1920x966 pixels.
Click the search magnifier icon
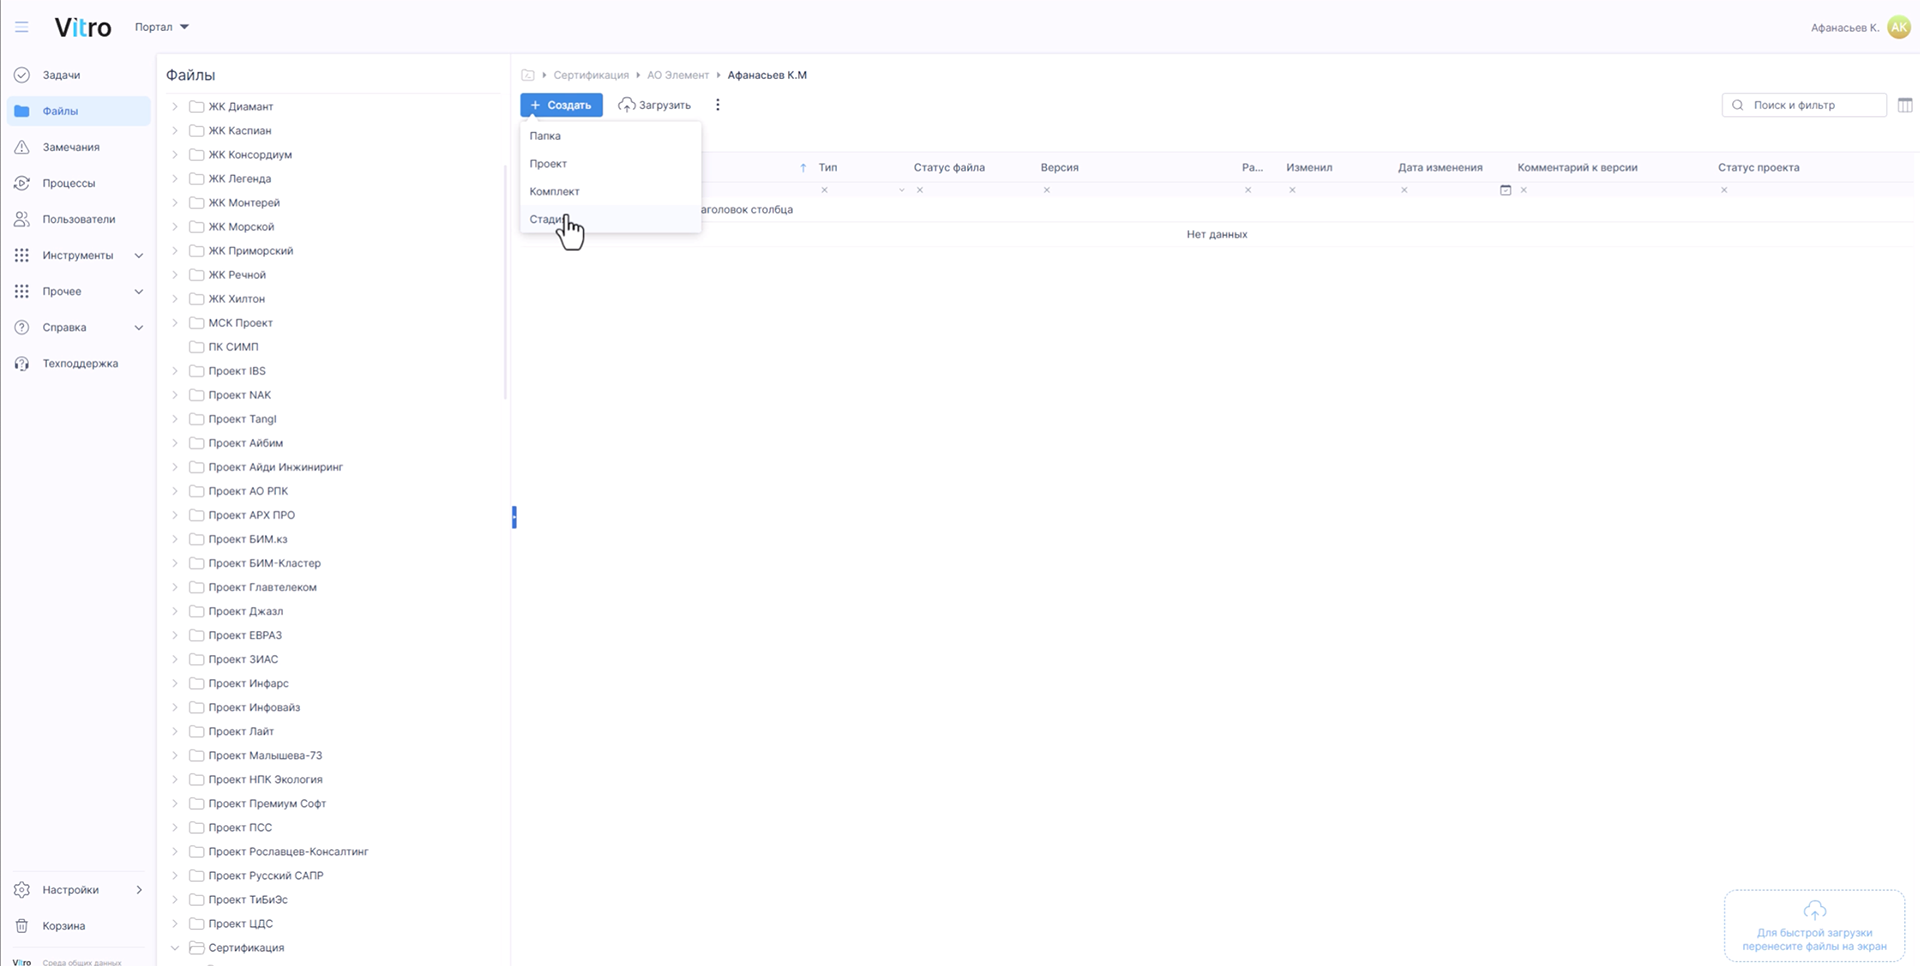tap(1738, 105)
